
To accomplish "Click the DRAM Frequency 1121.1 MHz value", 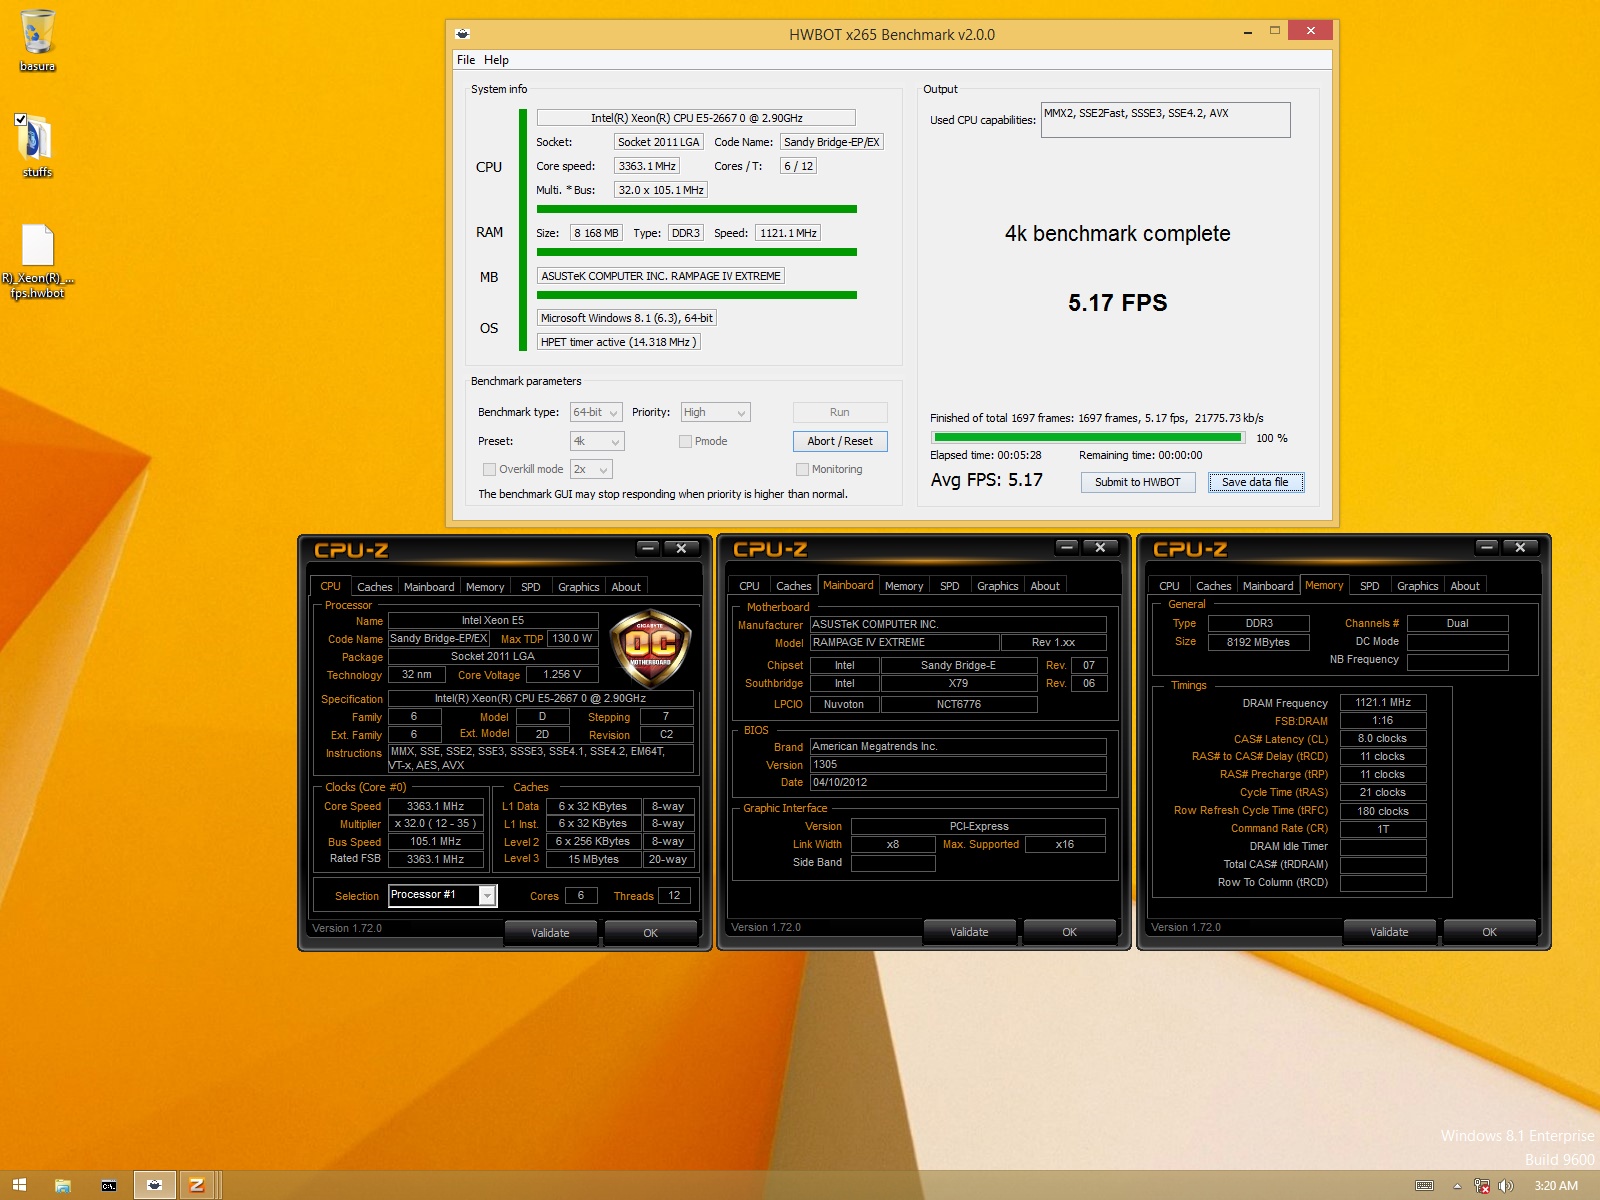I will pos(1383,703).
